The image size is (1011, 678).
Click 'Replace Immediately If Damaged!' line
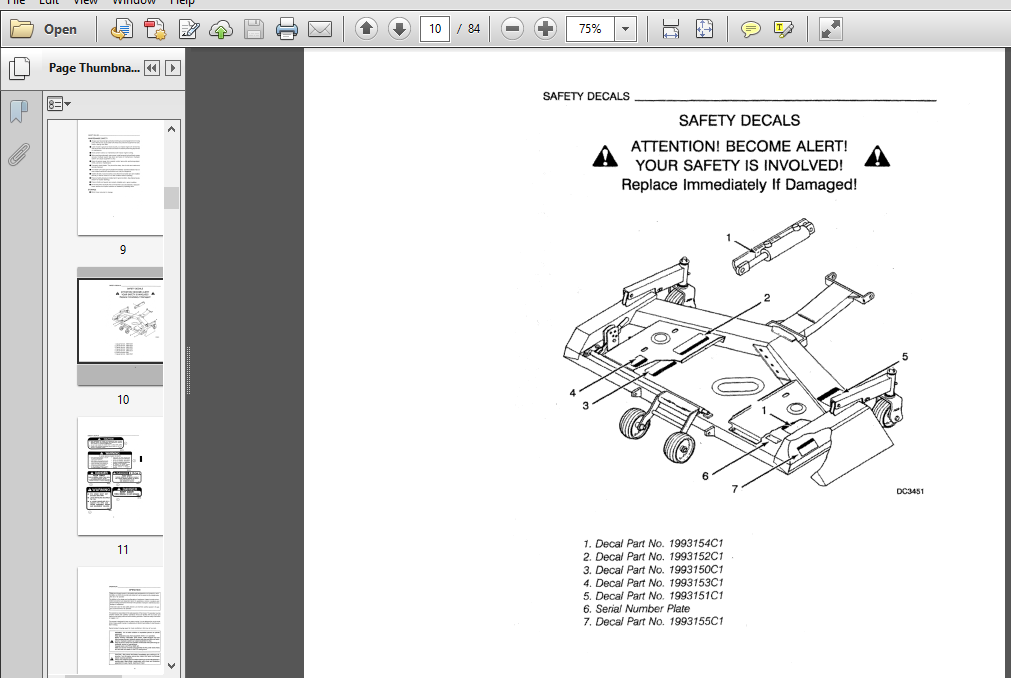pyautogui.click(x=739, y=185)
